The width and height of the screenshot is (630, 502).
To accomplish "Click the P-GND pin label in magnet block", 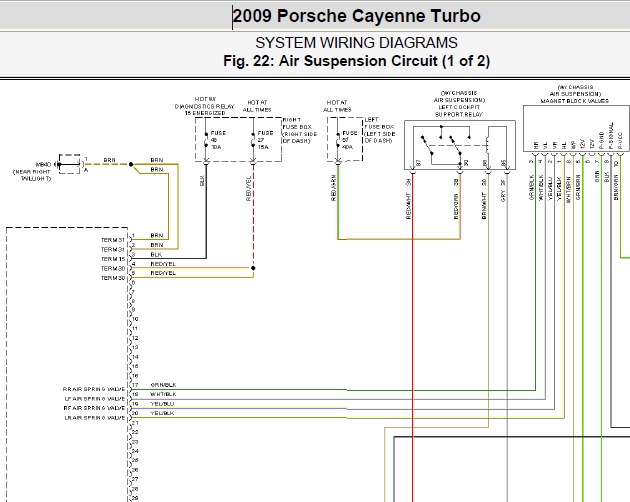I will click(601, 140).
